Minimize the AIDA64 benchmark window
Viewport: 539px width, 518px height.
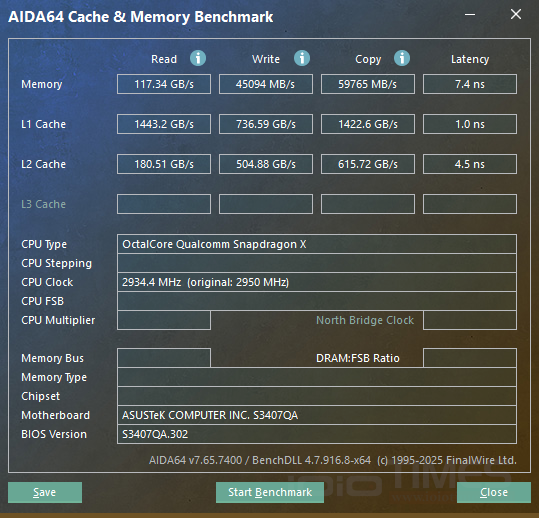470,14
